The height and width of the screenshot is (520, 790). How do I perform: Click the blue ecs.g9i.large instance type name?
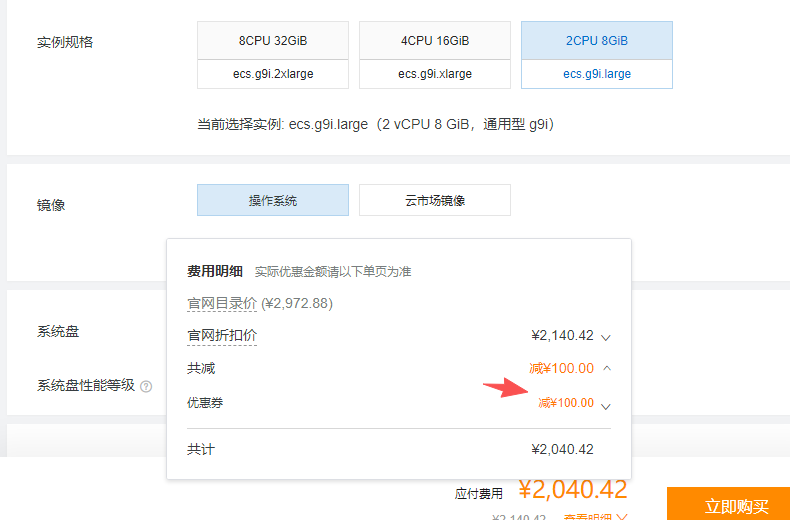[597, 74]
